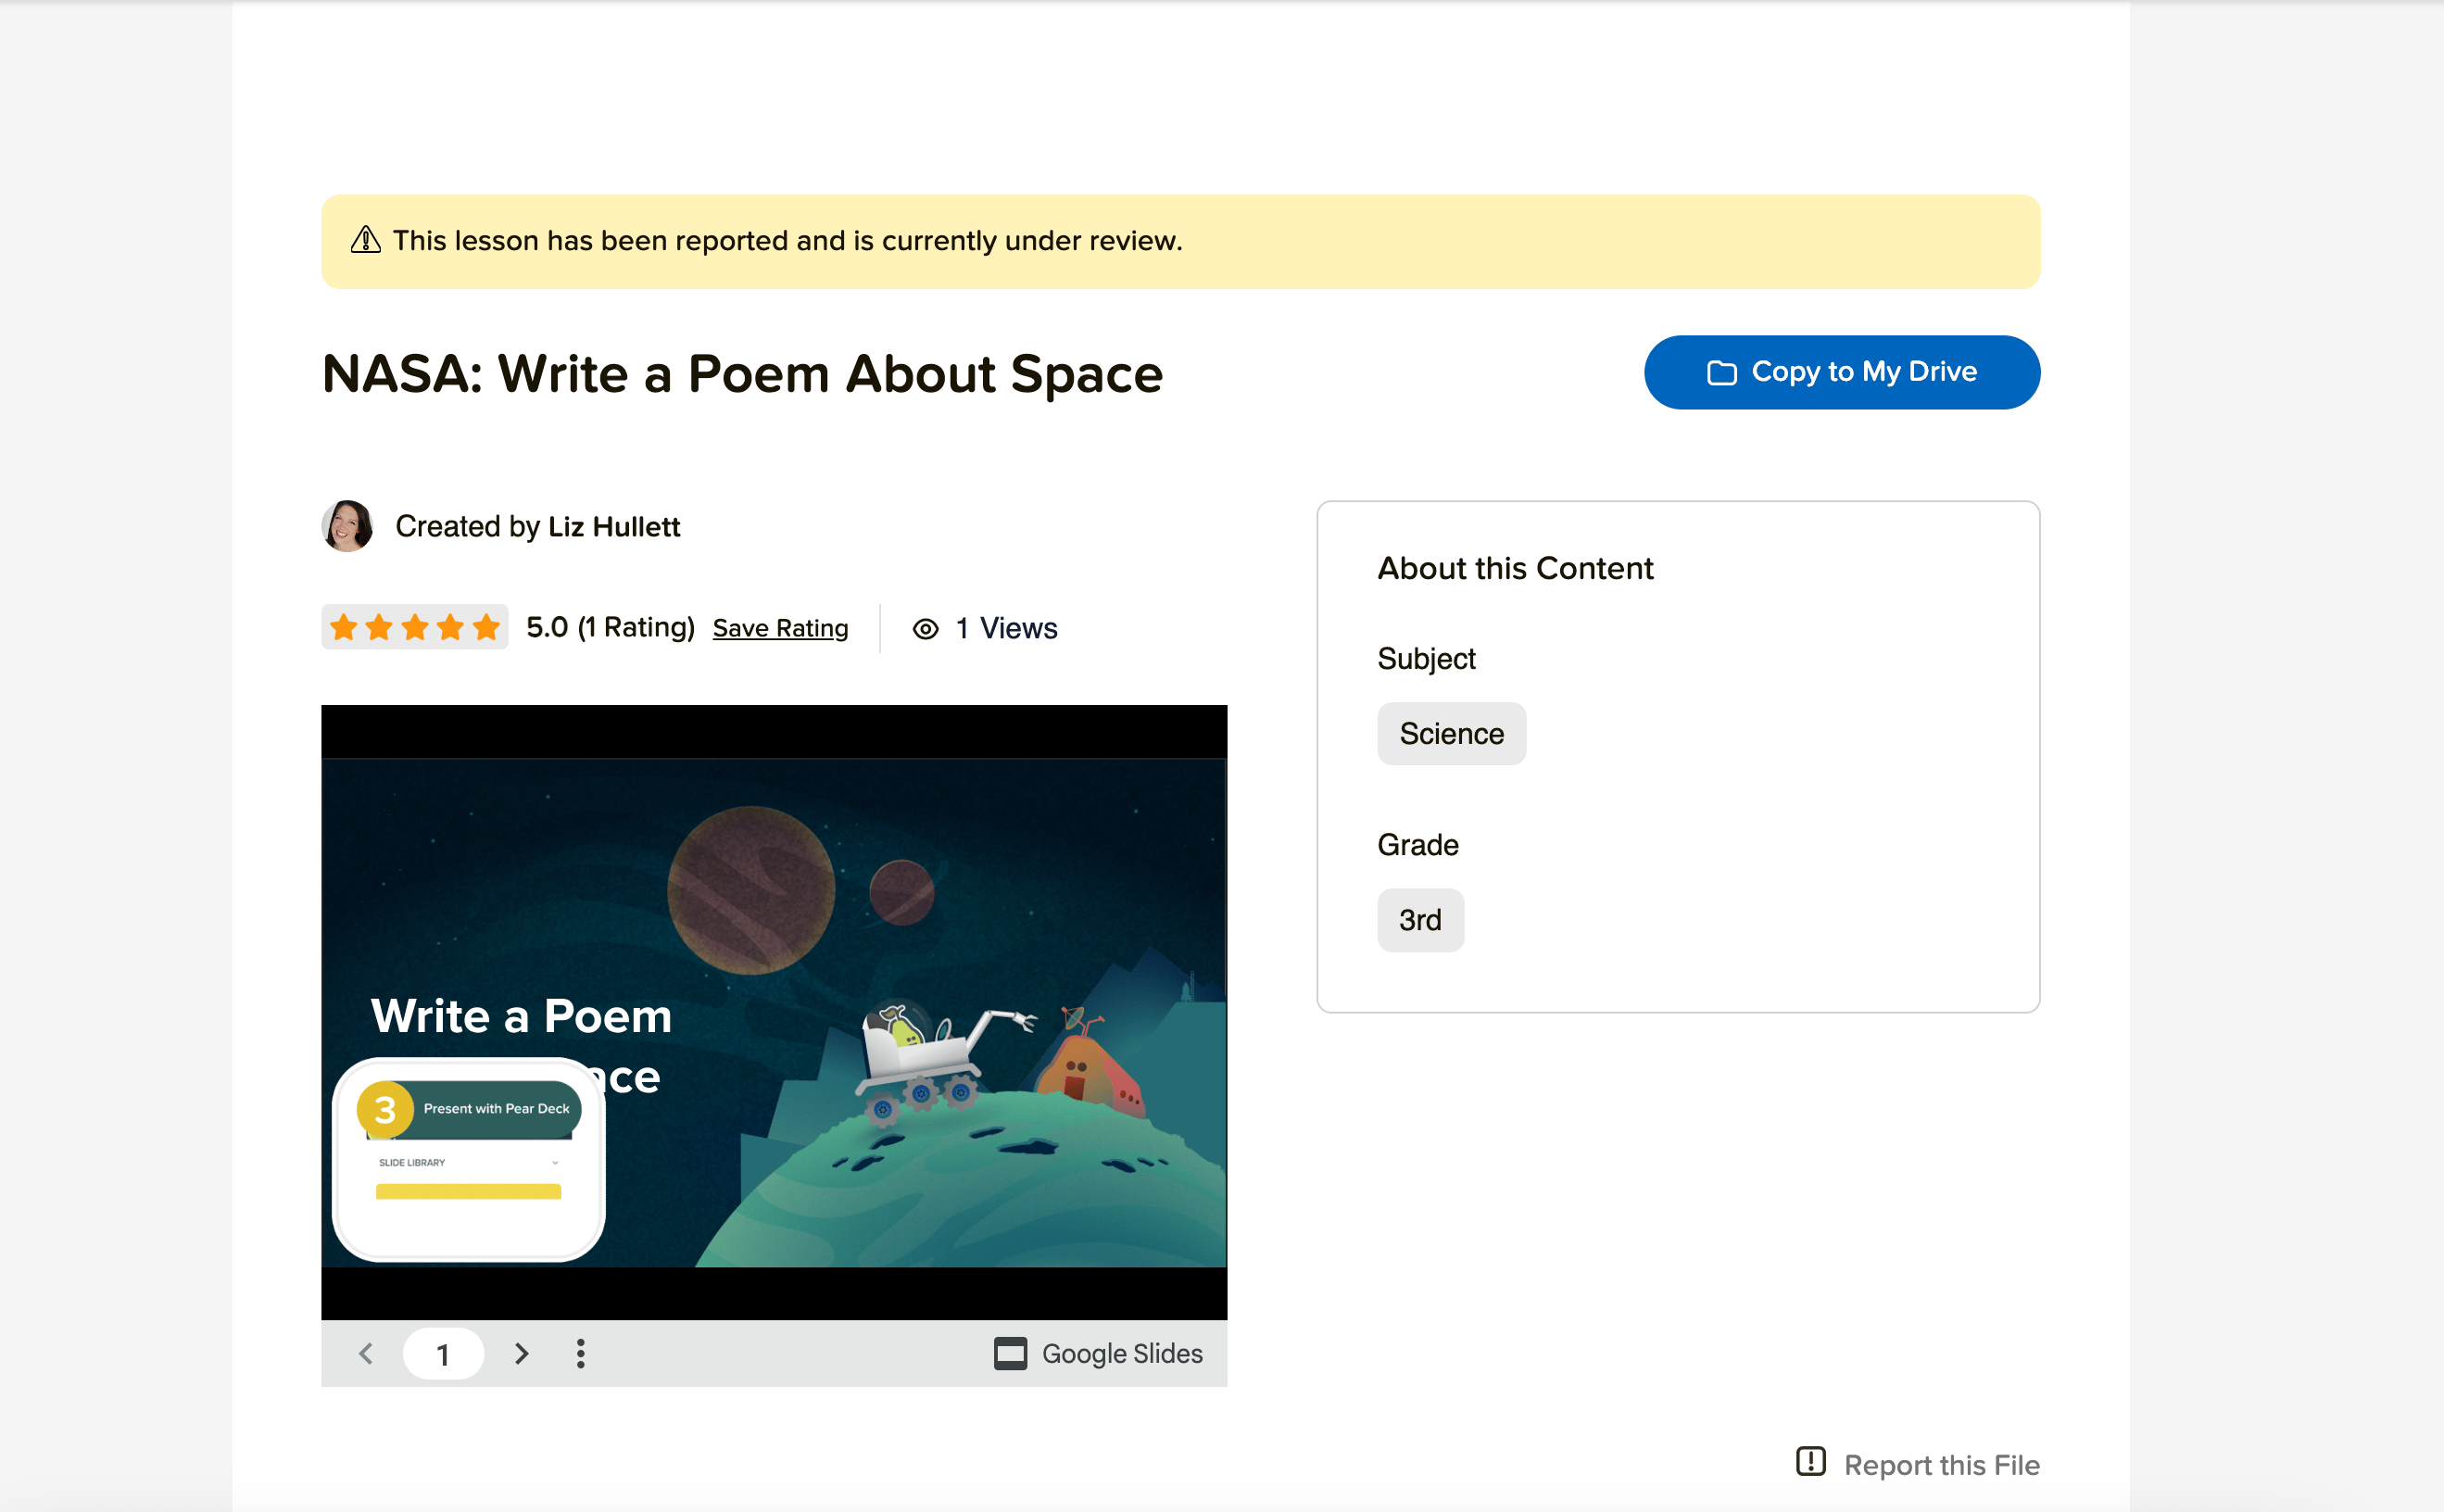Click the lesson under review banner text
The width and height of the screenshot is (2444, 1512).
tap(787, 240)
